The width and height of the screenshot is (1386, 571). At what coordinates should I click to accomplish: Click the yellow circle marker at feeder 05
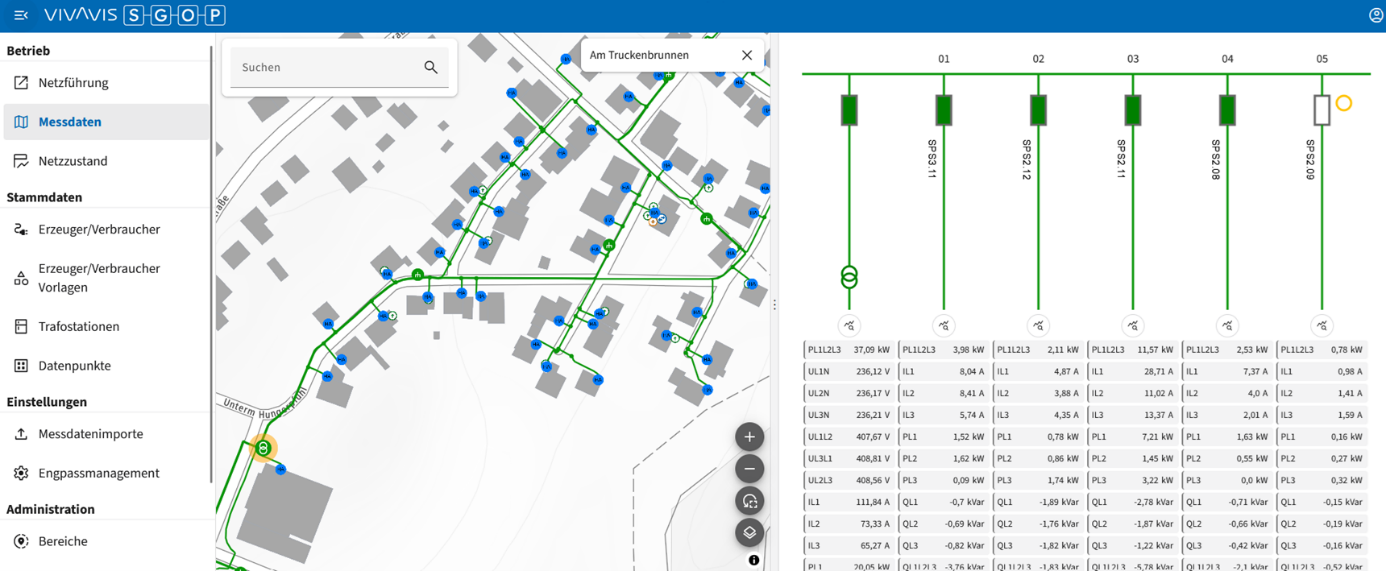(x=1344, y=103)
